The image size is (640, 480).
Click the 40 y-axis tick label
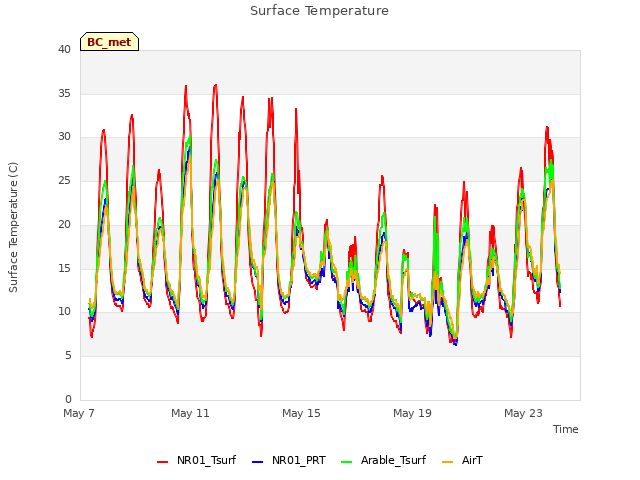click(64, 49)
